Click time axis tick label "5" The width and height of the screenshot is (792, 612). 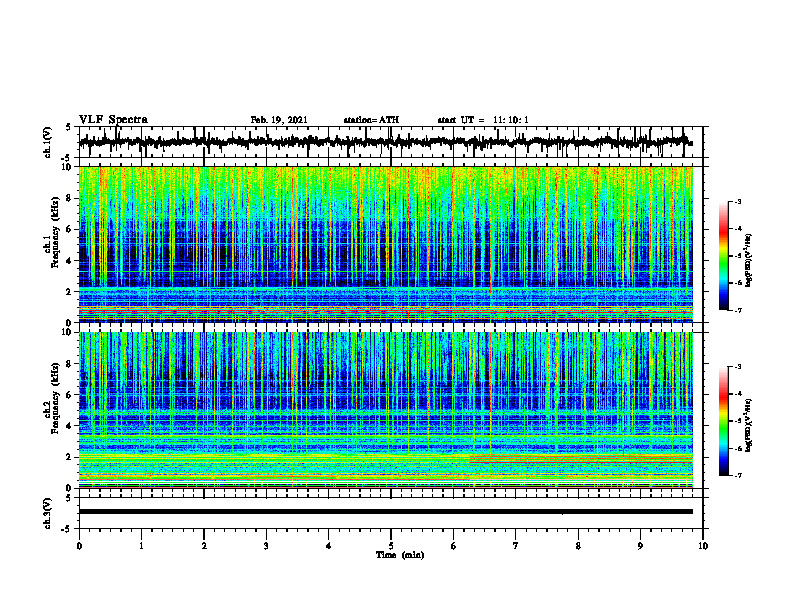tap(391, 546)
